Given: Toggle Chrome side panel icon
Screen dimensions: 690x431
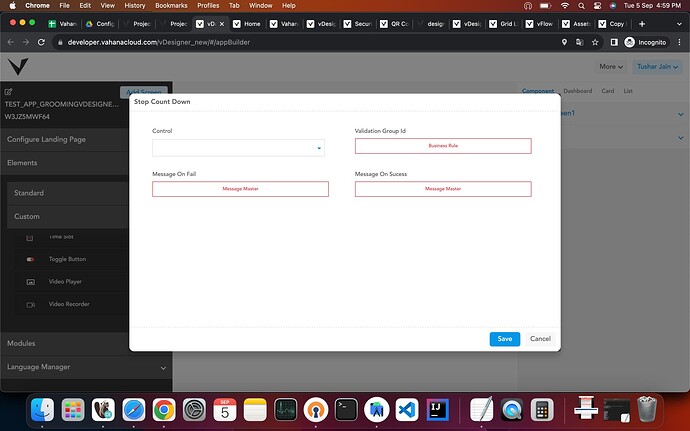Looking at the screenshot, I should pos(614,42).
